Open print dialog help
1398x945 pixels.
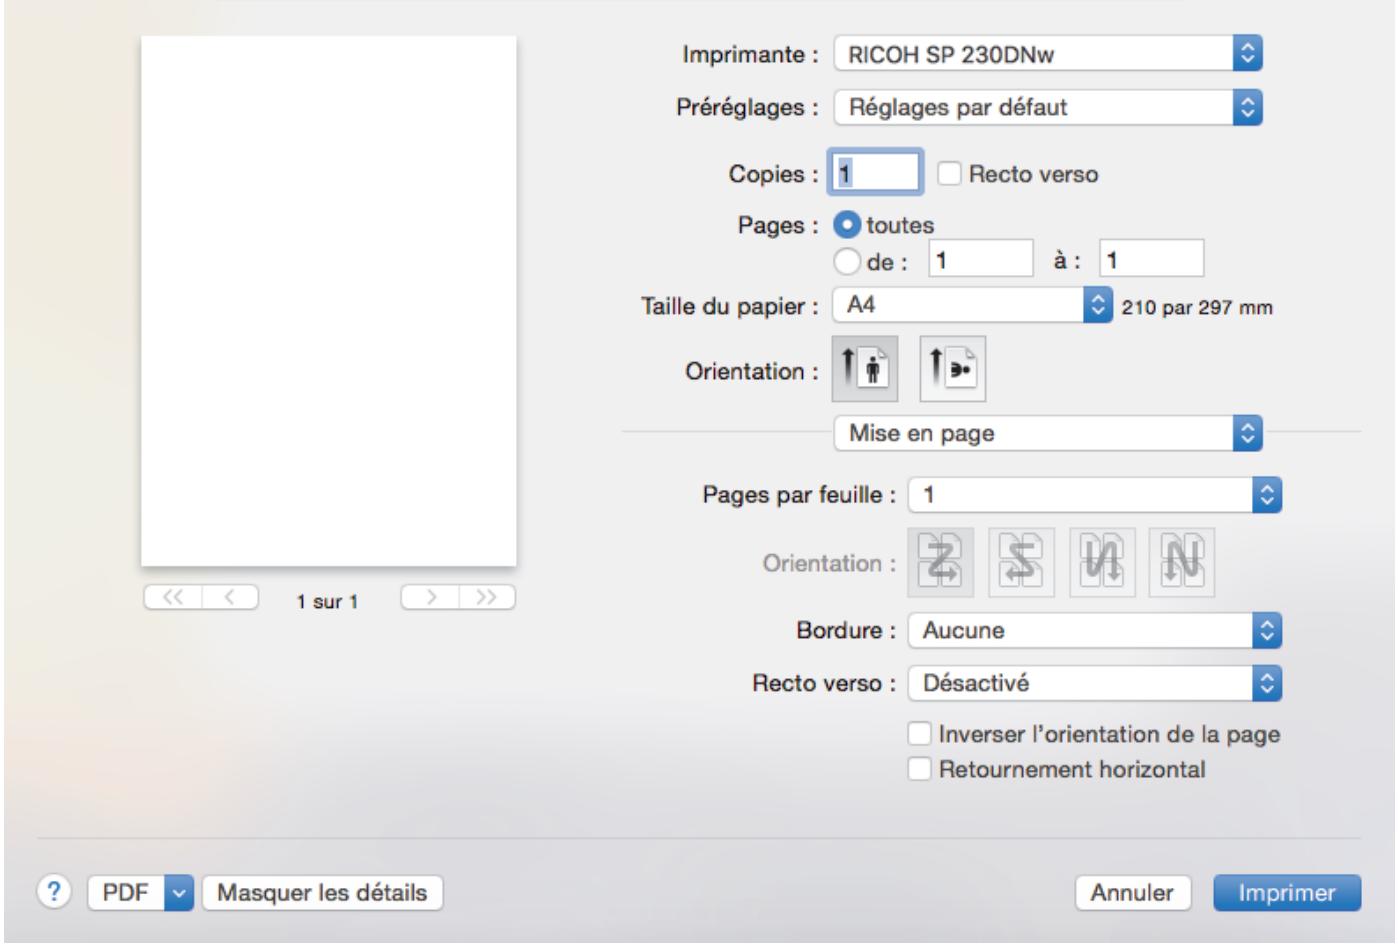pyautogui.click(x=55, y=892)
